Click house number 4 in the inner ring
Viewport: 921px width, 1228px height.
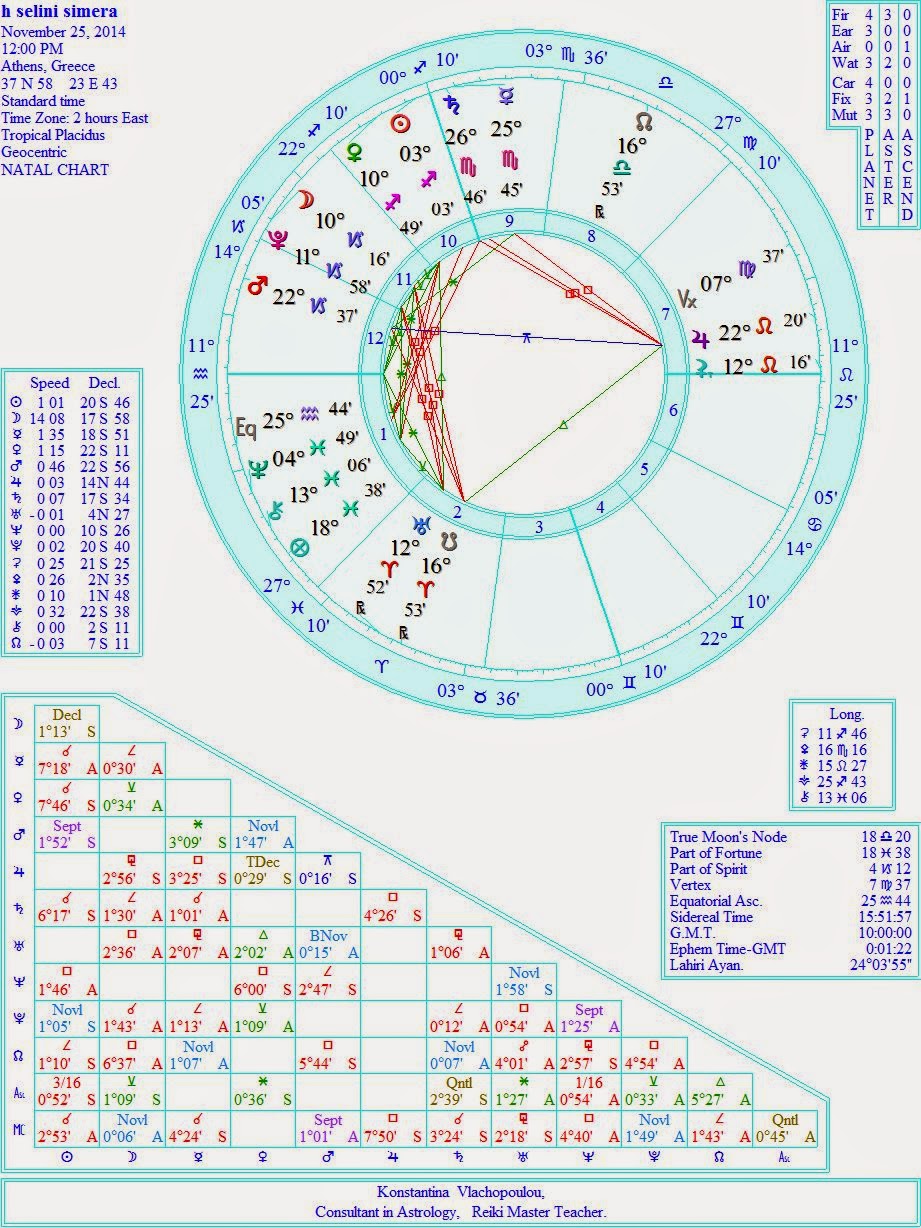pos(601,507)
